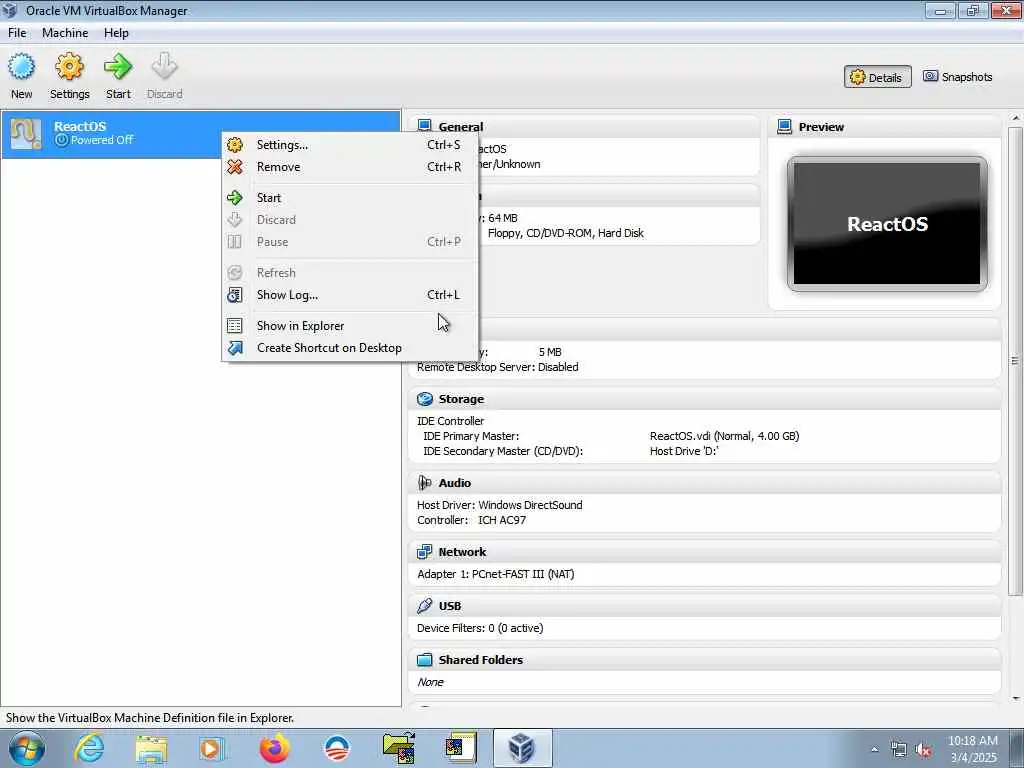
Task: Click the Shared Folders section folder icon
Action: click(424, 660)
